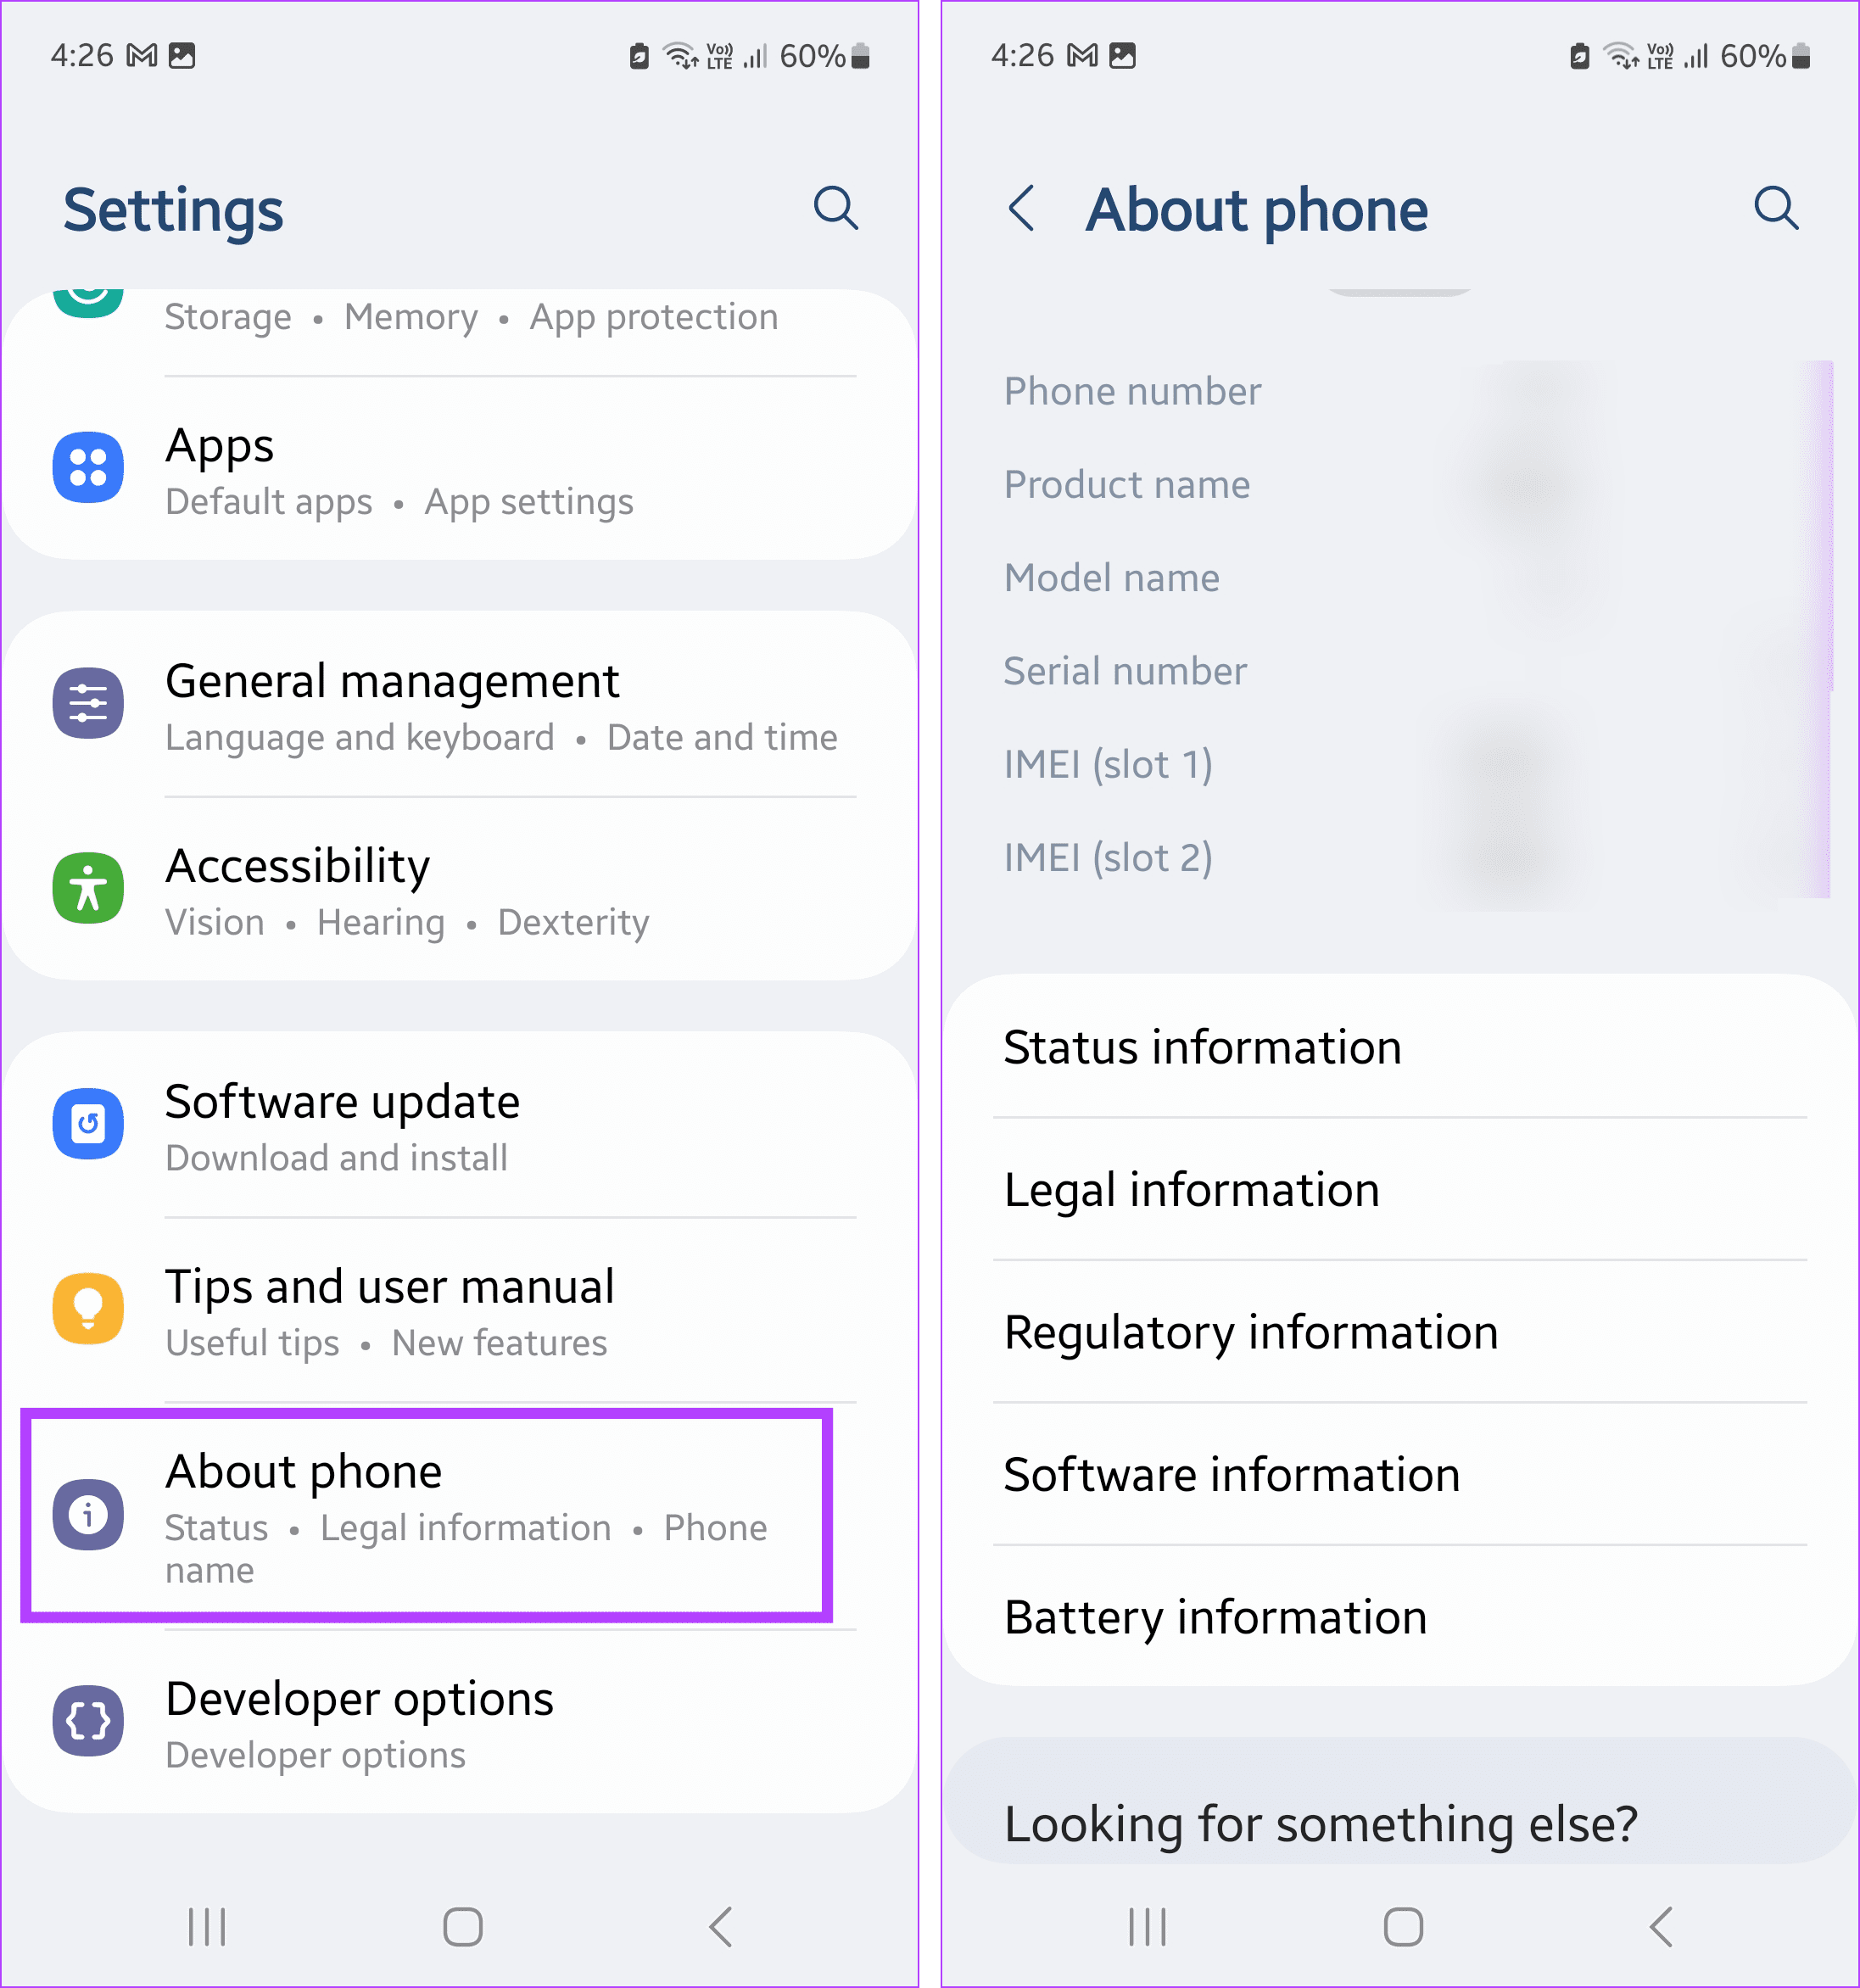
Task: Tap the Settings search icon
Action: 835,206
